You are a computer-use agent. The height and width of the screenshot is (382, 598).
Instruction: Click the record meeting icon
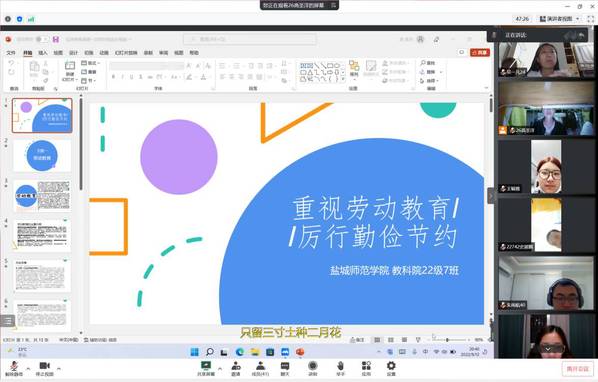coord(313,368)
